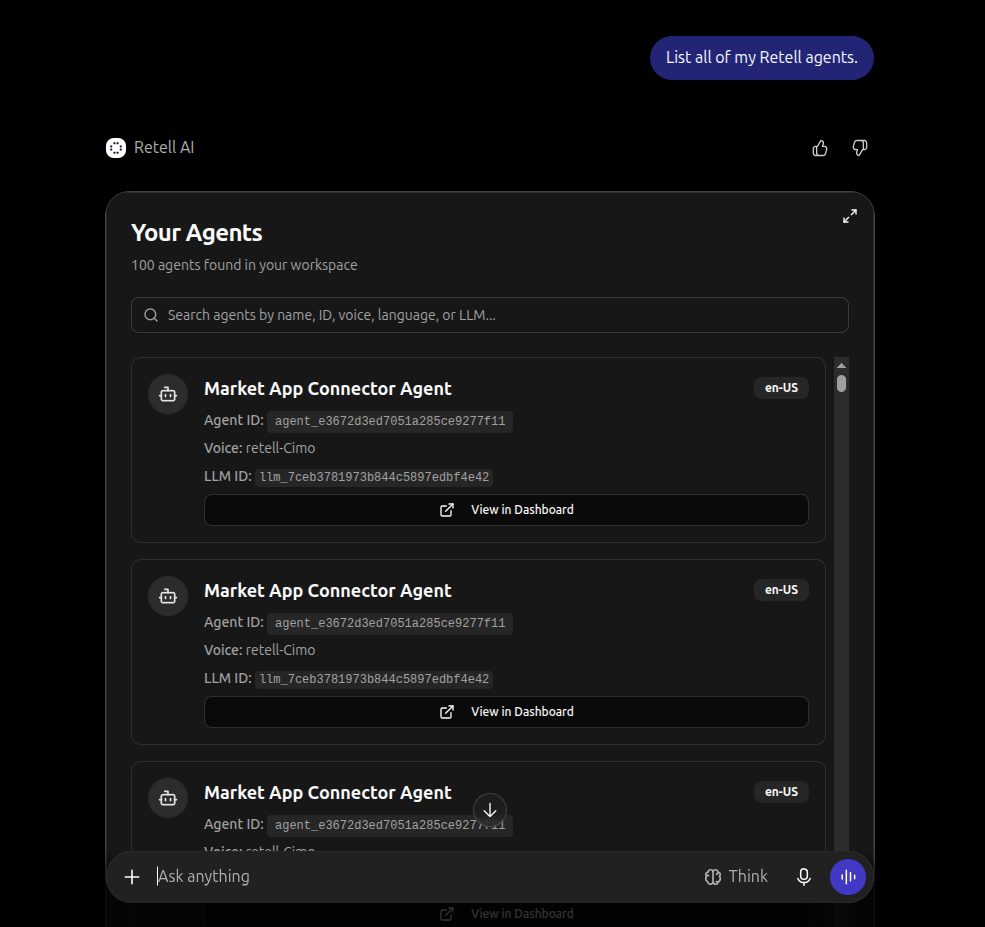Click the en-US badge on the second agent
This screenshot has height=927, width=985.
[x=781, y=590]
